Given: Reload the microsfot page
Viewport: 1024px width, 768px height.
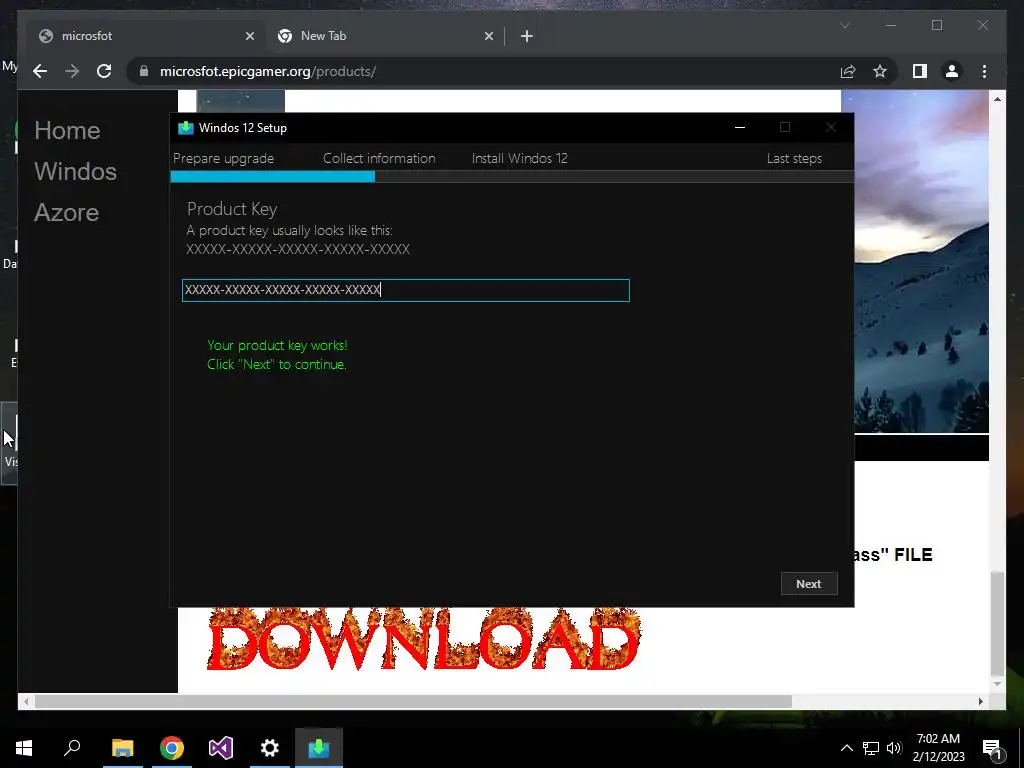Looking at the screenshot, I should (x=104, y=71).
